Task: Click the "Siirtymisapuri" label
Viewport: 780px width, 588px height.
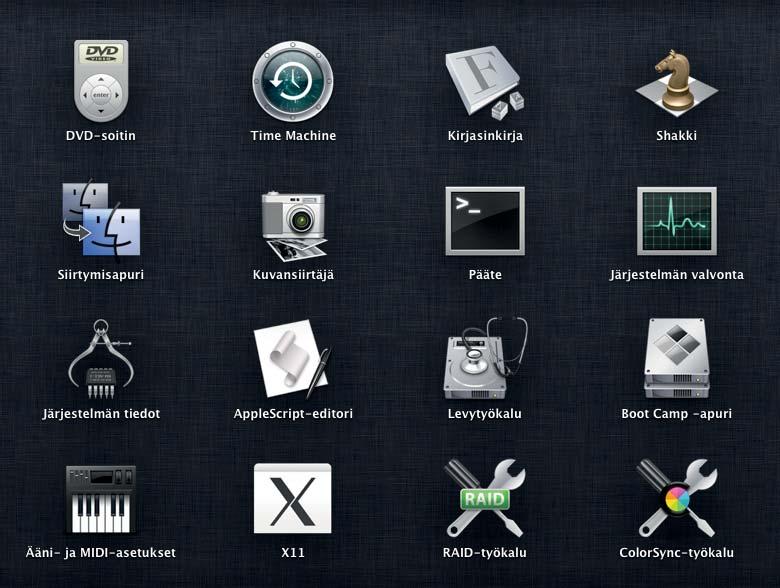Action: pos(101,275)
